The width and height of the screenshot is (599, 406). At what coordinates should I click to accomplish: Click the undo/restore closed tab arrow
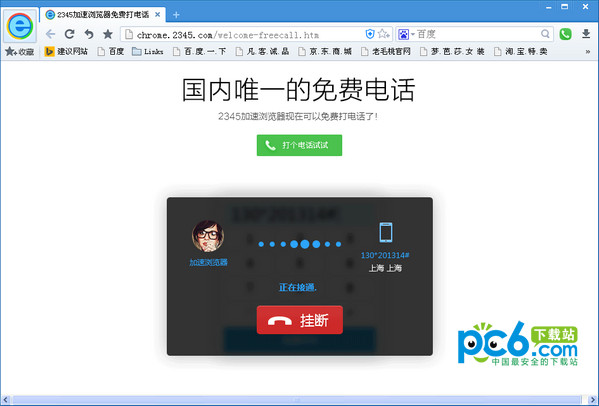[89, 34]
